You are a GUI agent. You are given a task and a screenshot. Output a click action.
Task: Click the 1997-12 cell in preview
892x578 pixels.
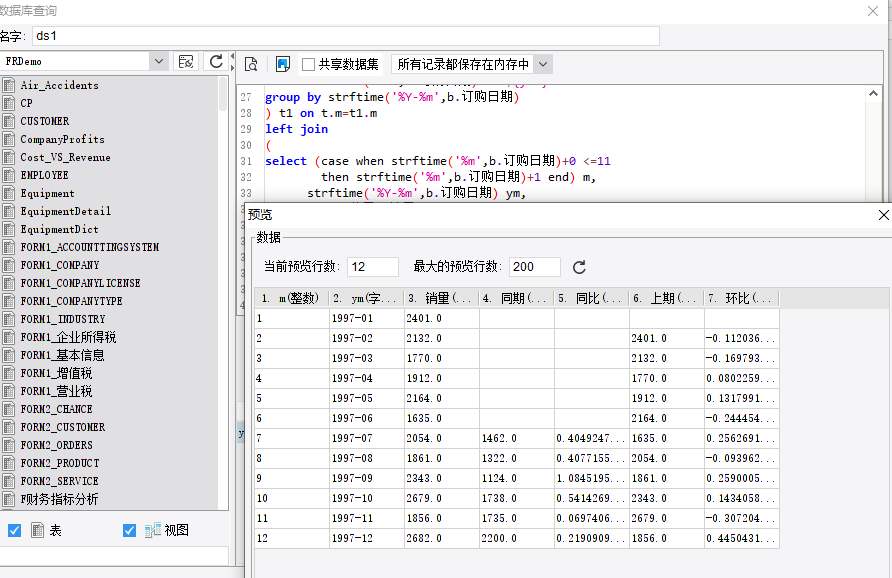(366, 538)
